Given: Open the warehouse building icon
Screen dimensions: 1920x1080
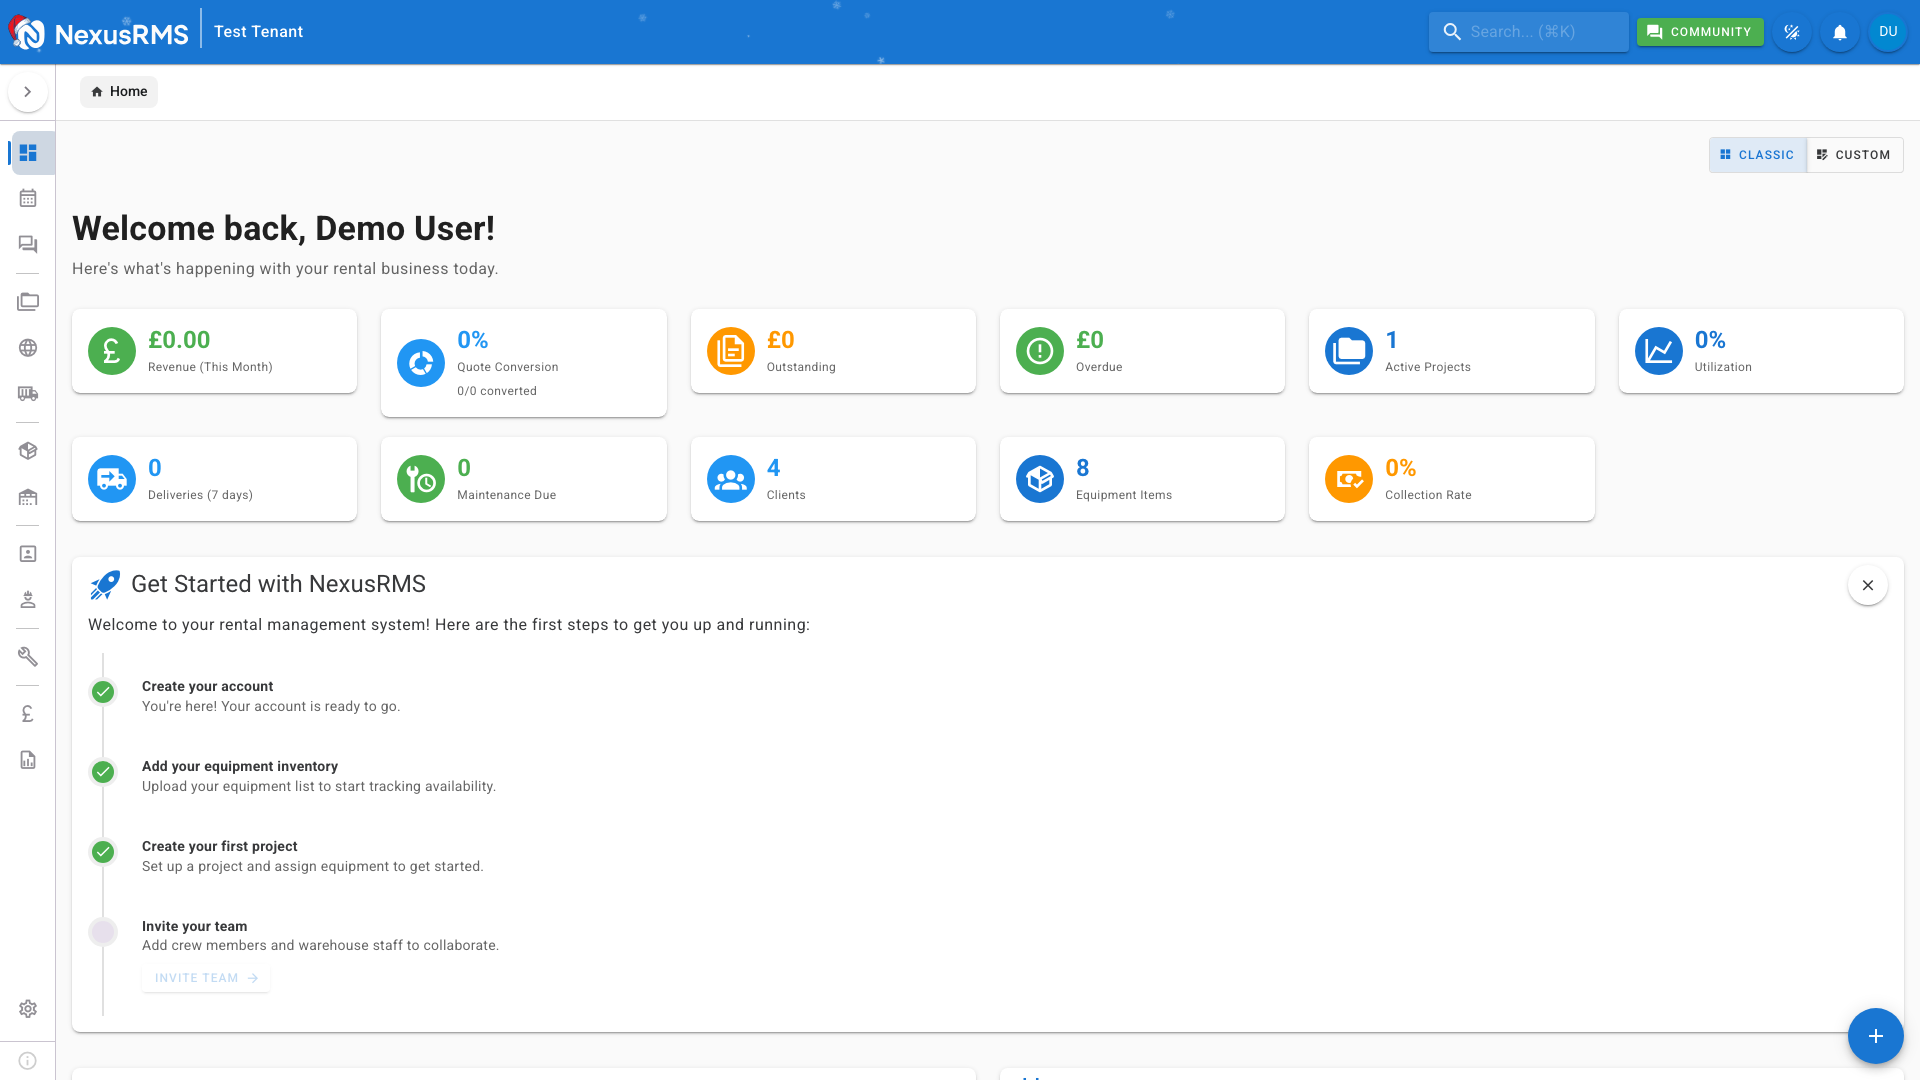Looking at the screenshot, I should pos(28,497).
